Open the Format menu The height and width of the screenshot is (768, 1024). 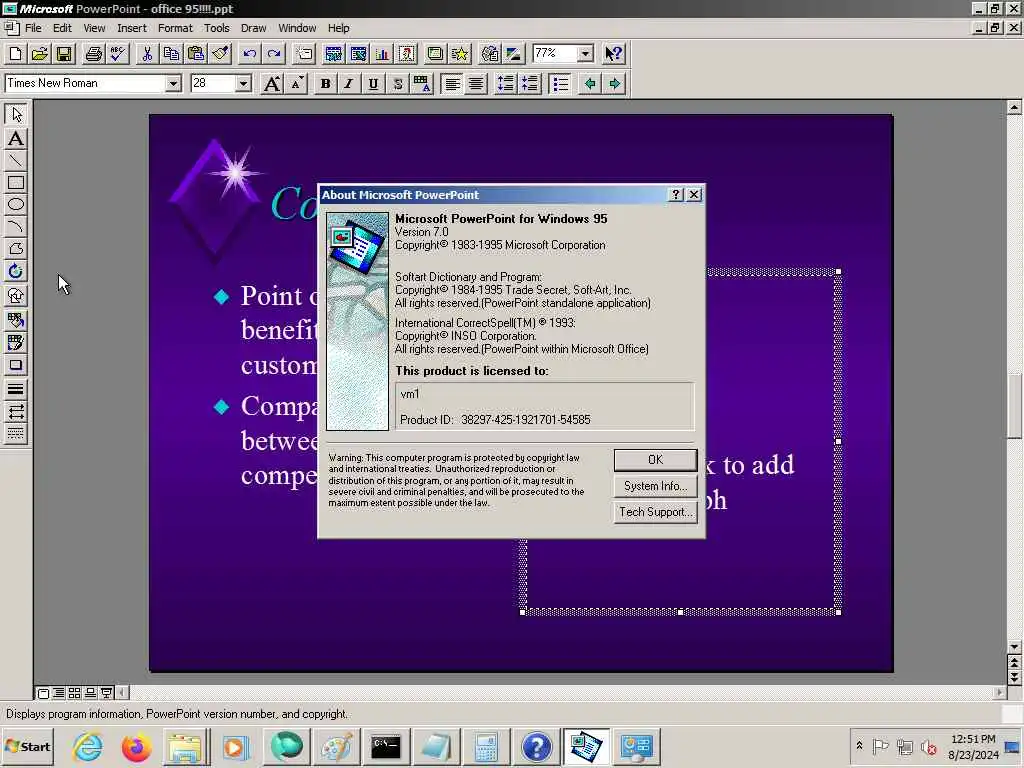[x=175, y=28]
